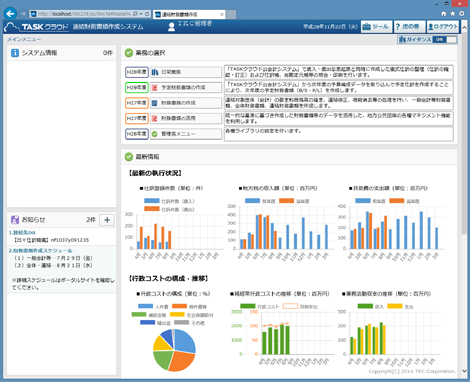Open the first notice link 1.接続先DB
Image resolution: width=470 pixels, height=383 pixels.
tap(22, 232)
